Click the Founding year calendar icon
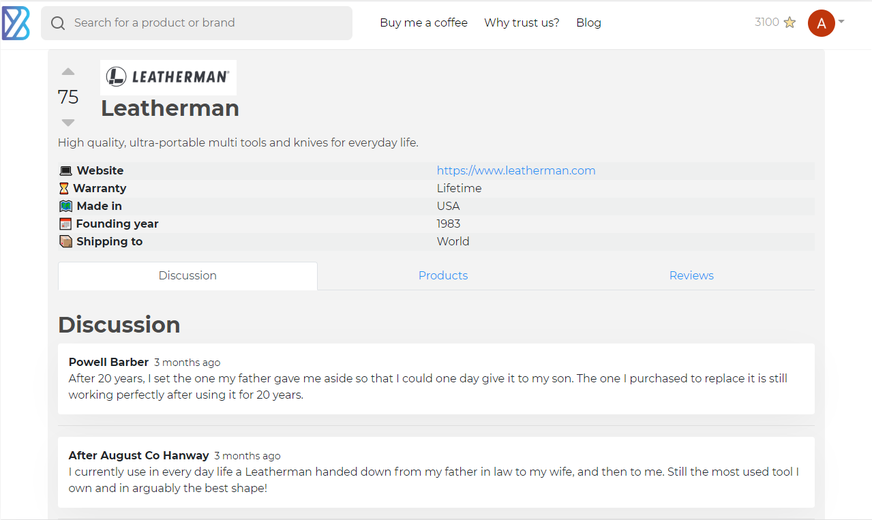872x520 pixels. tap(66, 224)
